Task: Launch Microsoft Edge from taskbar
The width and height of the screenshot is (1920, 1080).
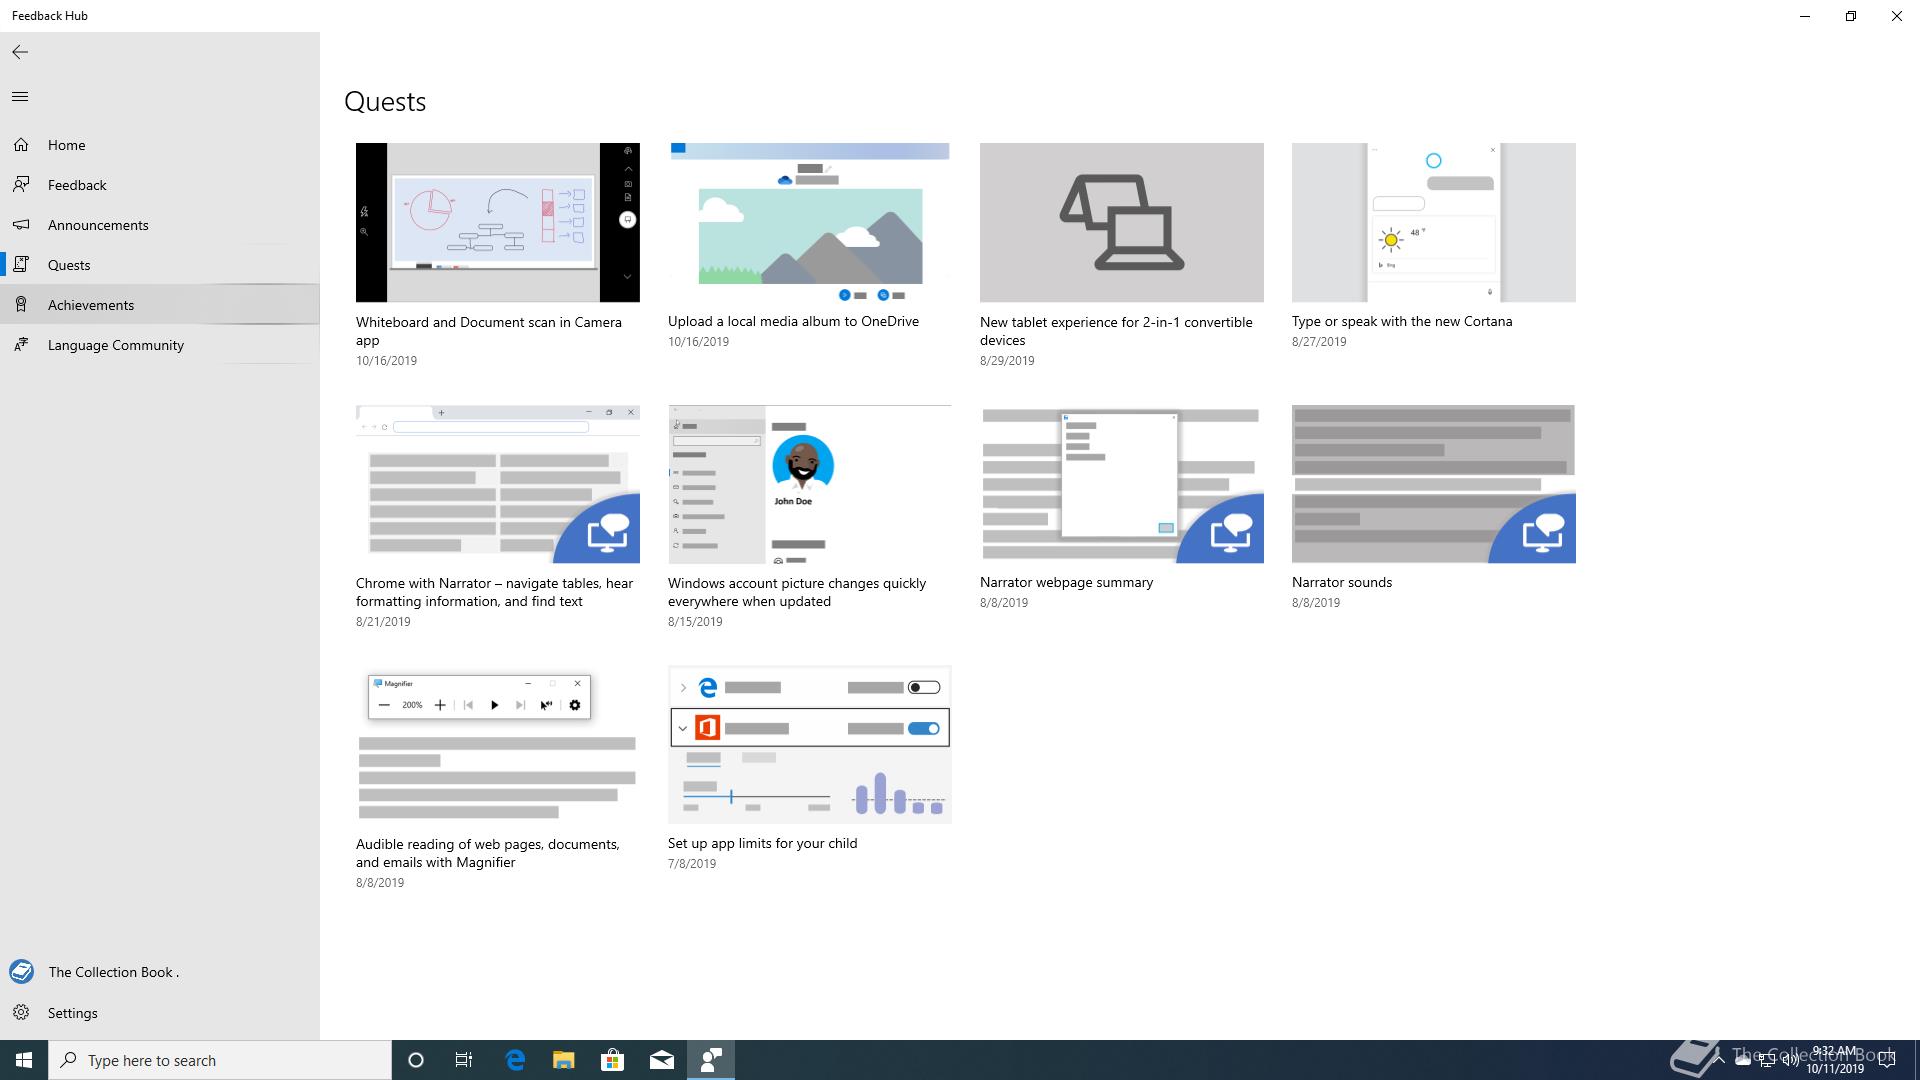Action: [x=515, y=1060]
